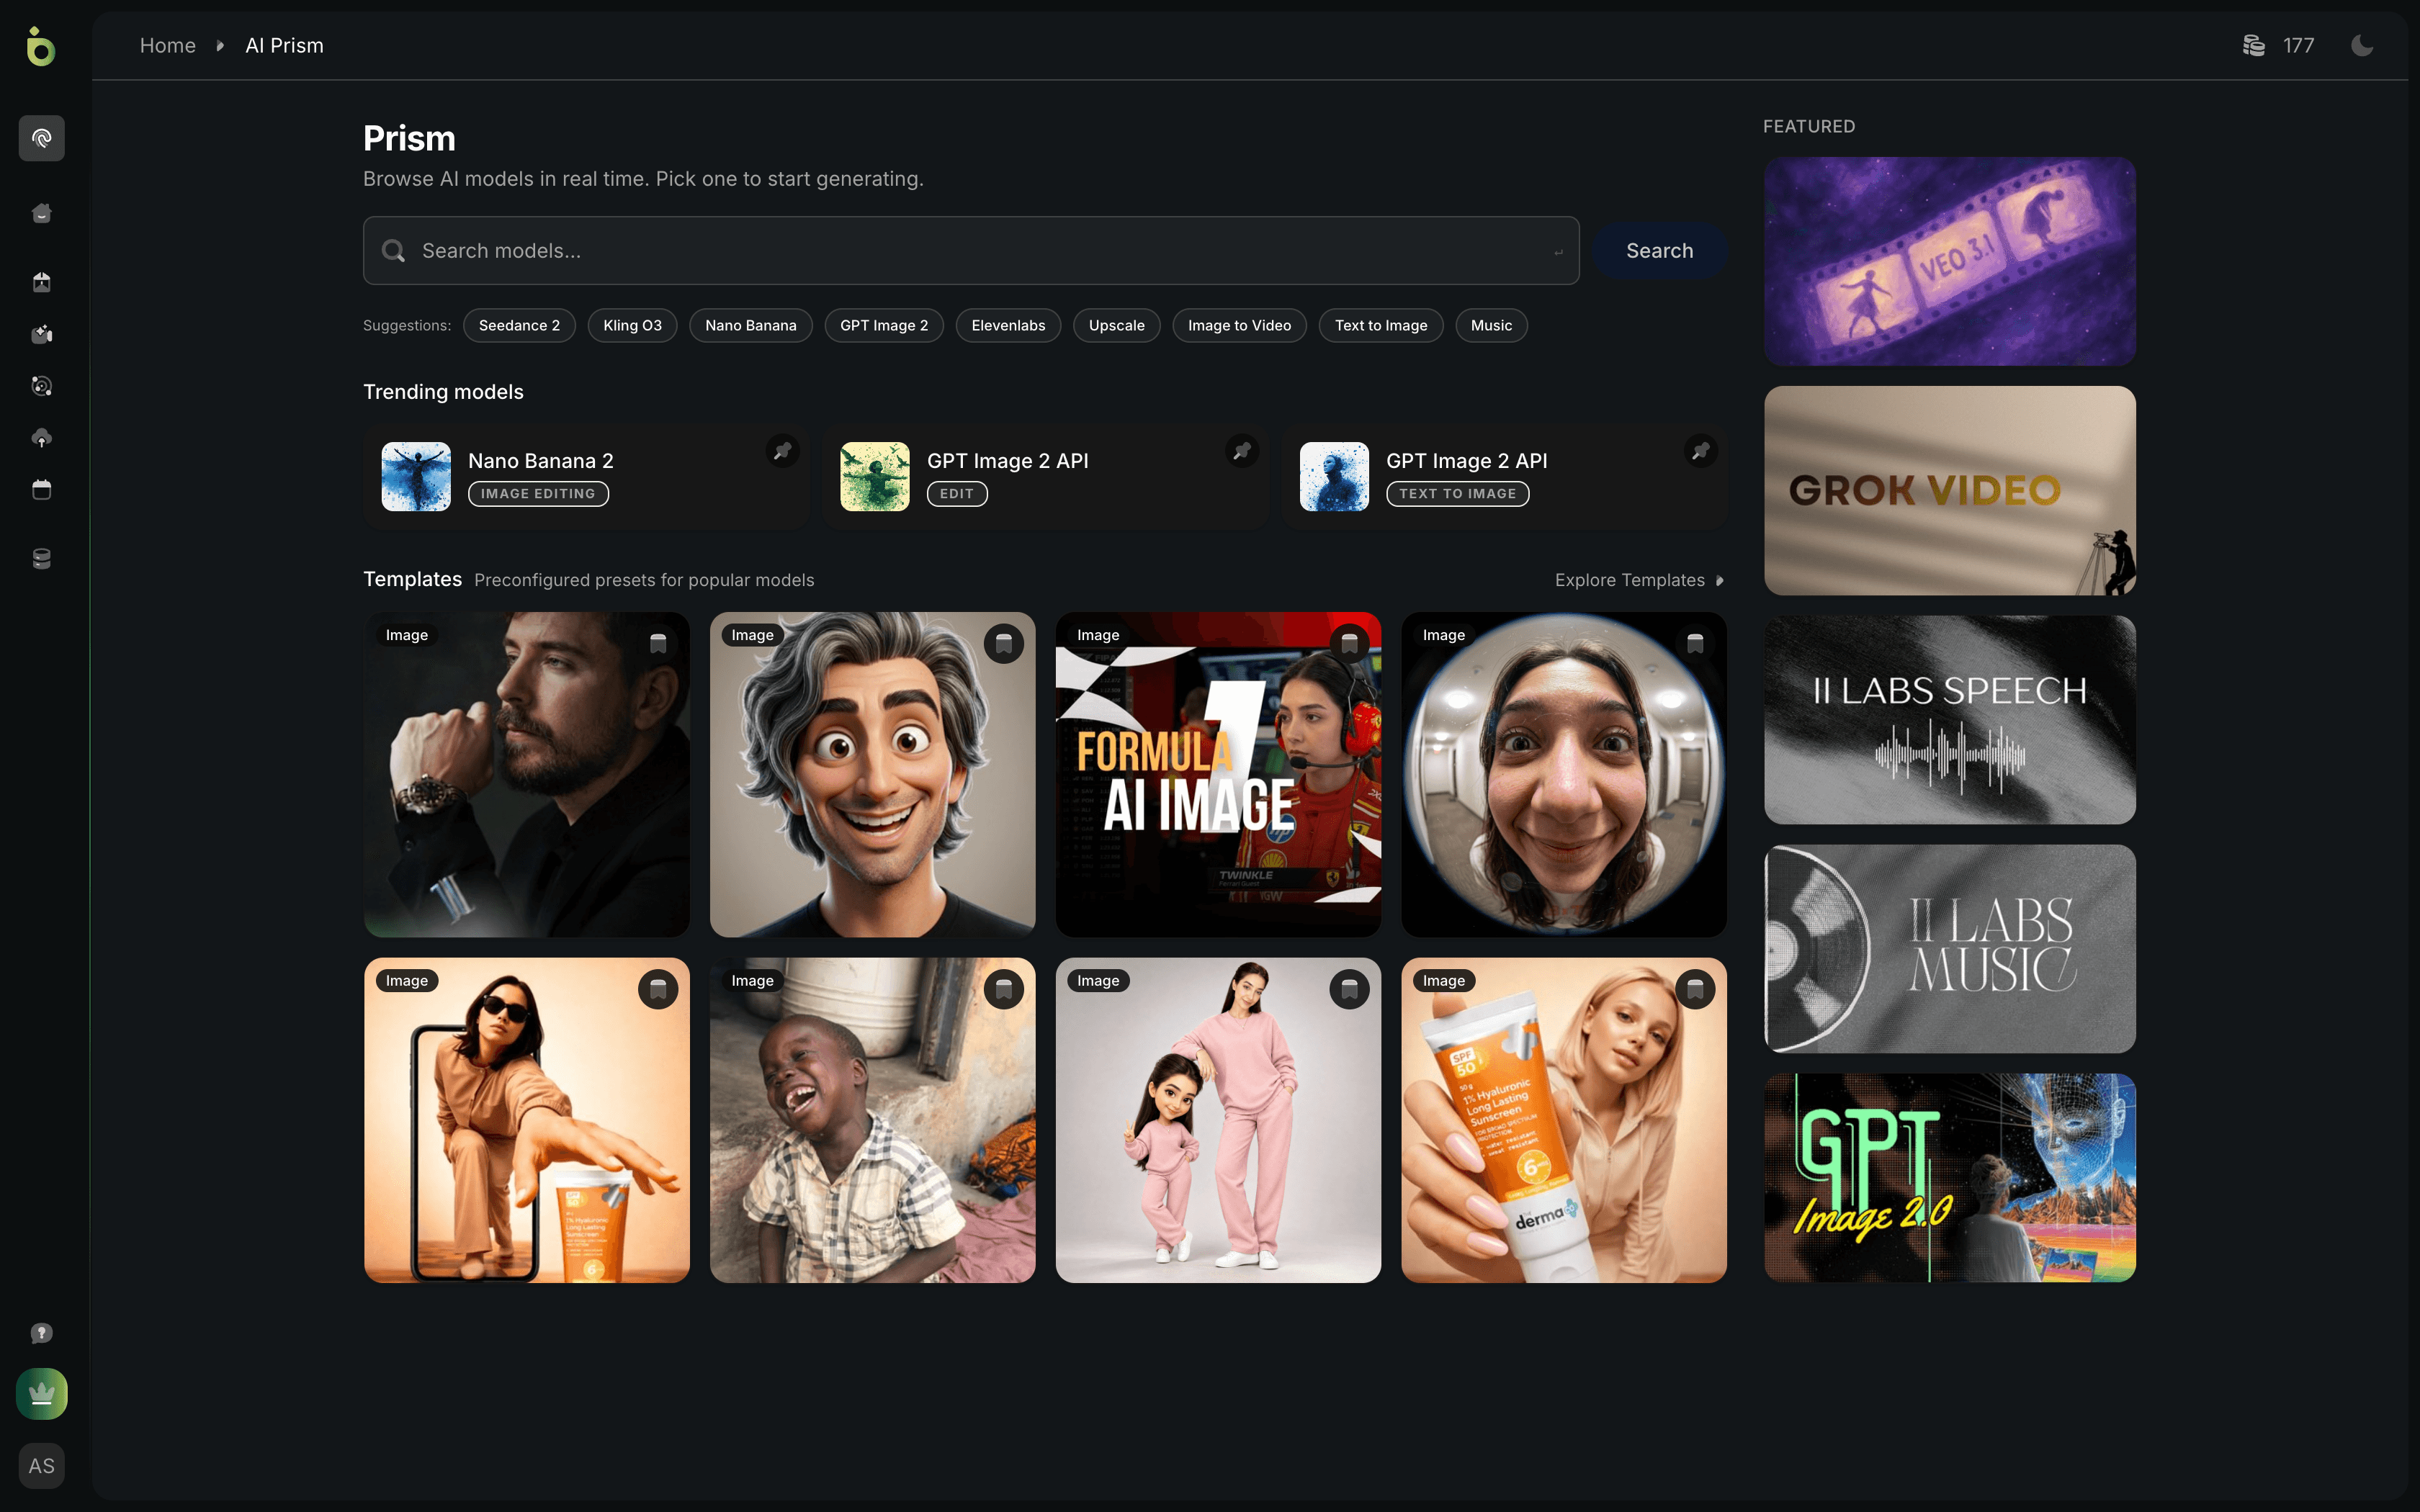Open the GPT Image 2.0 featured card
This screenshot has width=2420, height=1512.
[x=1949, y=1177]
